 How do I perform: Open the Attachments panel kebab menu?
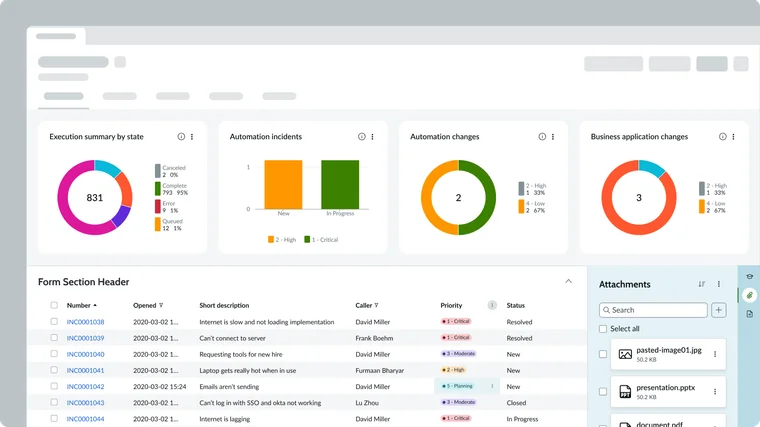coord(718,285)
